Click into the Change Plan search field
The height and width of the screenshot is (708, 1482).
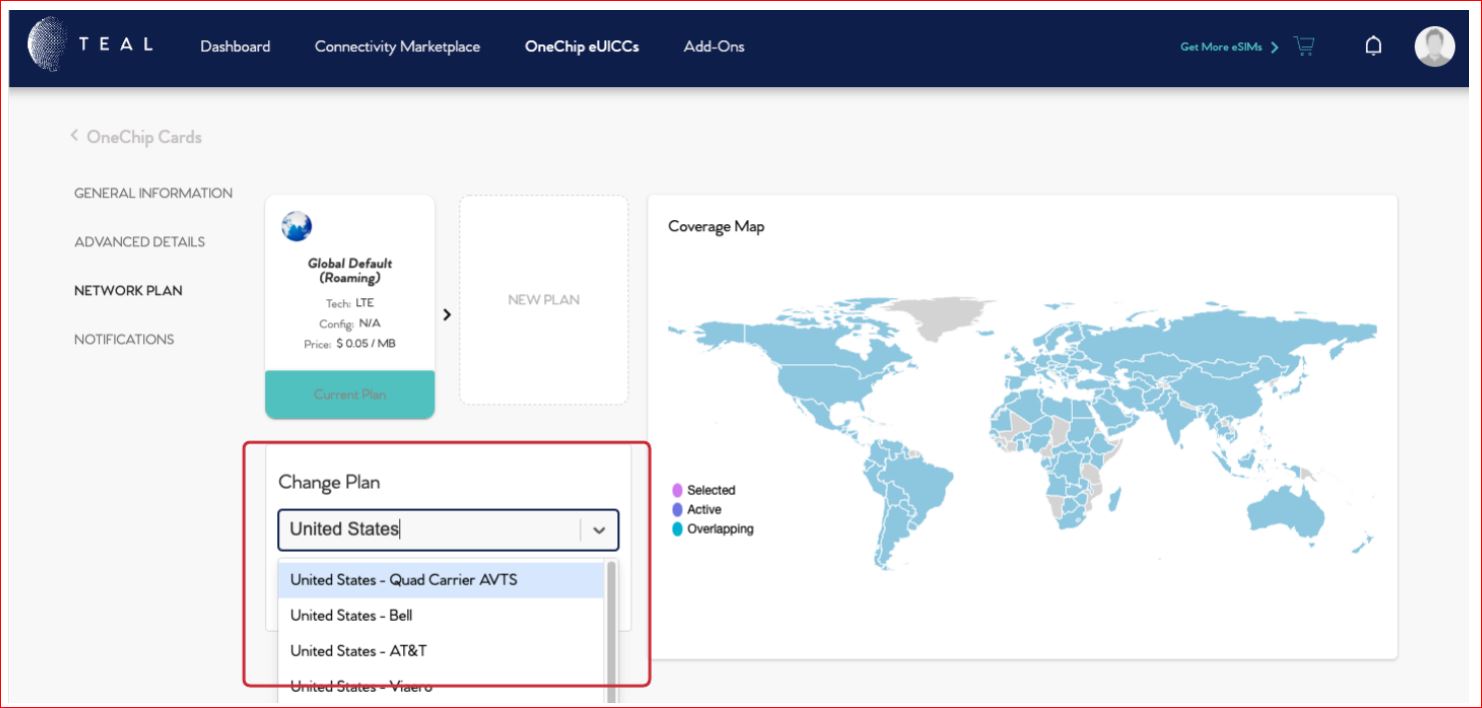[x=430, y=530]
